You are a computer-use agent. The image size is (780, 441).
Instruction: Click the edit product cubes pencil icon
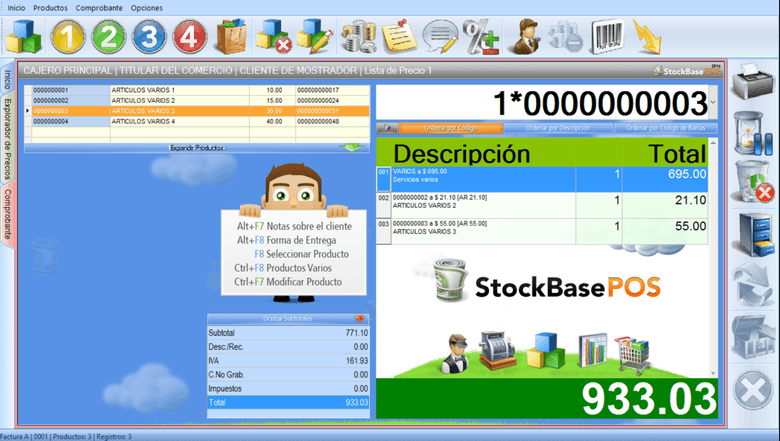tap(314, 36)
